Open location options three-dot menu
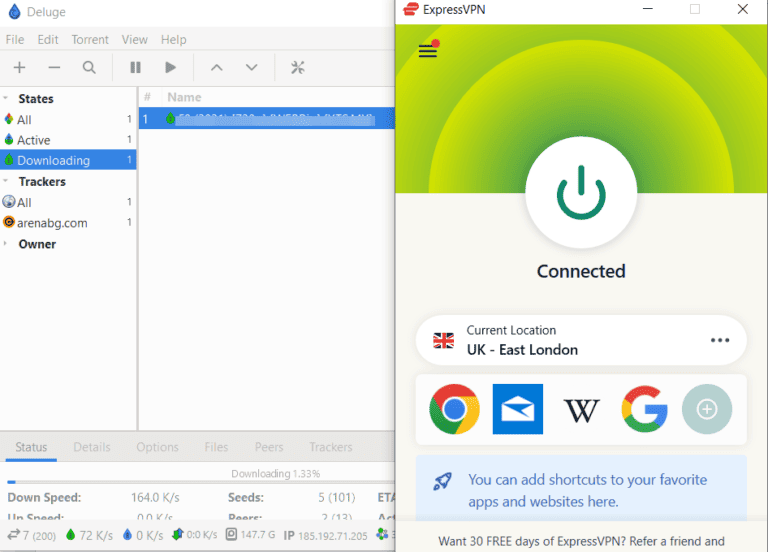The image size is (768, 552). coord(720,340)
